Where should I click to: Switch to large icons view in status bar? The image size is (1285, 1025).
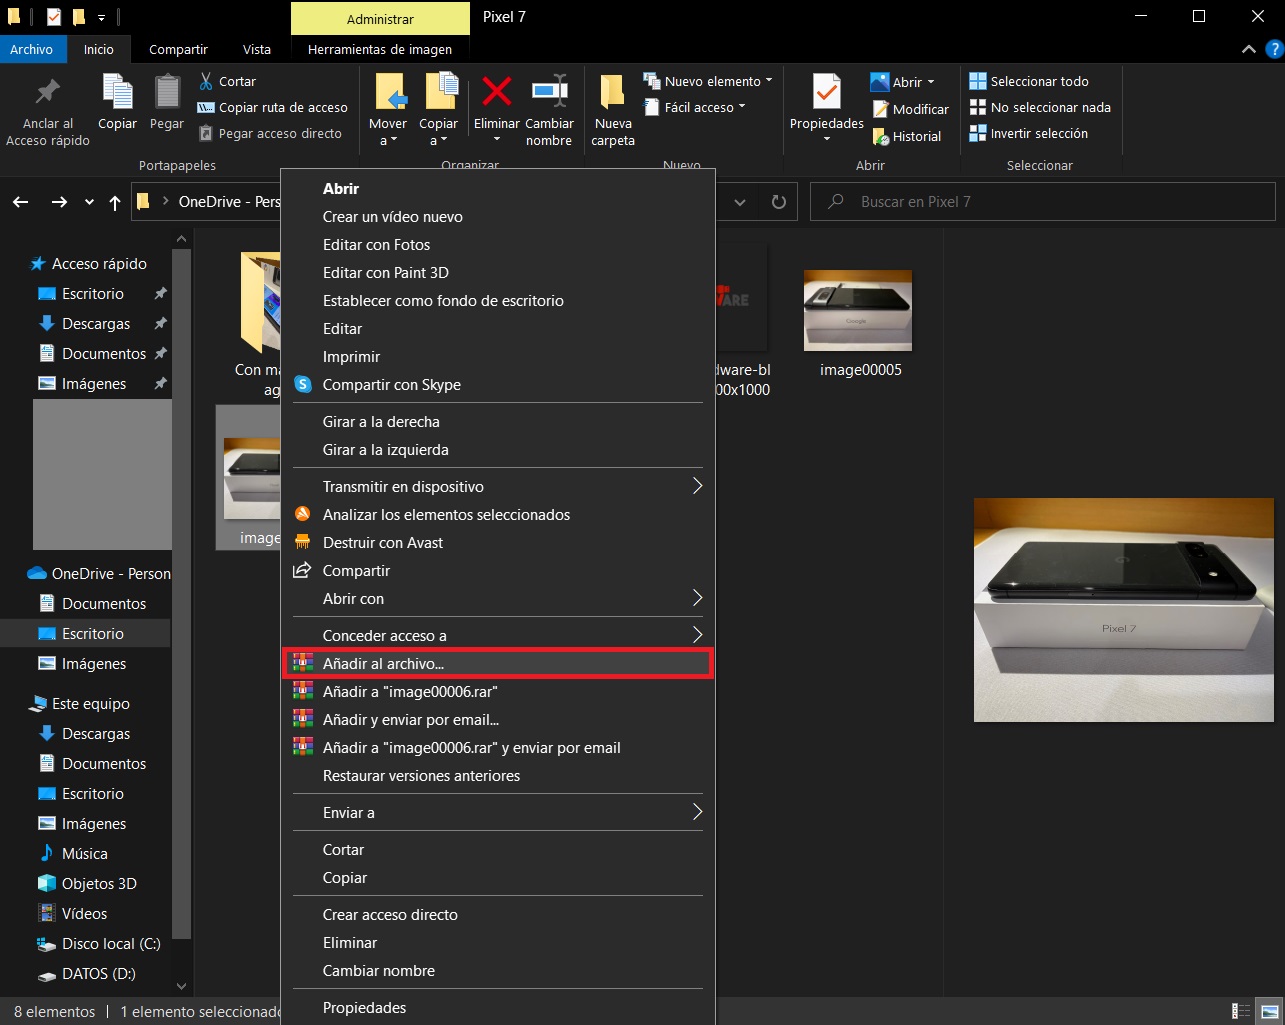tap(1268, 1011)
